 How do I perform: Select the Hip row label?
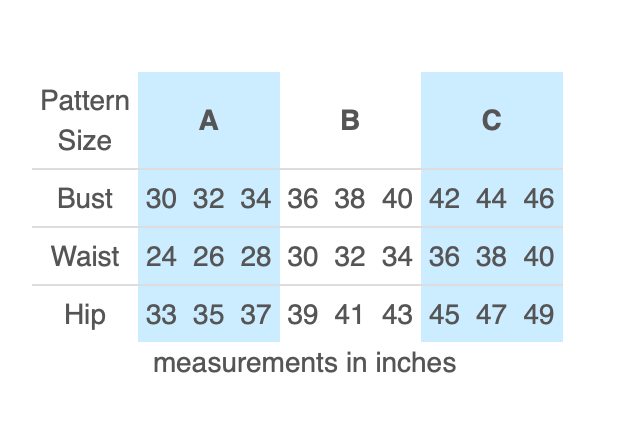85,314
